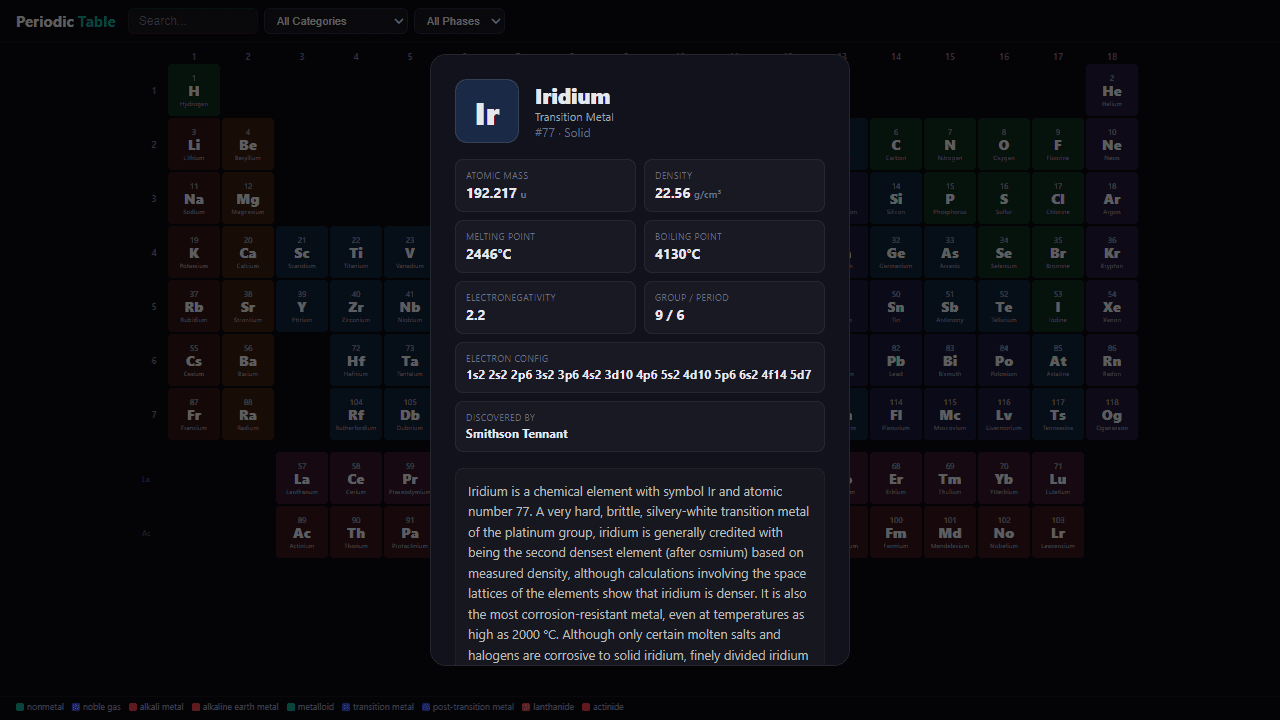This screenshot has height=720, width=1280.
Task: Select the Krypton element tile
Action: 1112,252
